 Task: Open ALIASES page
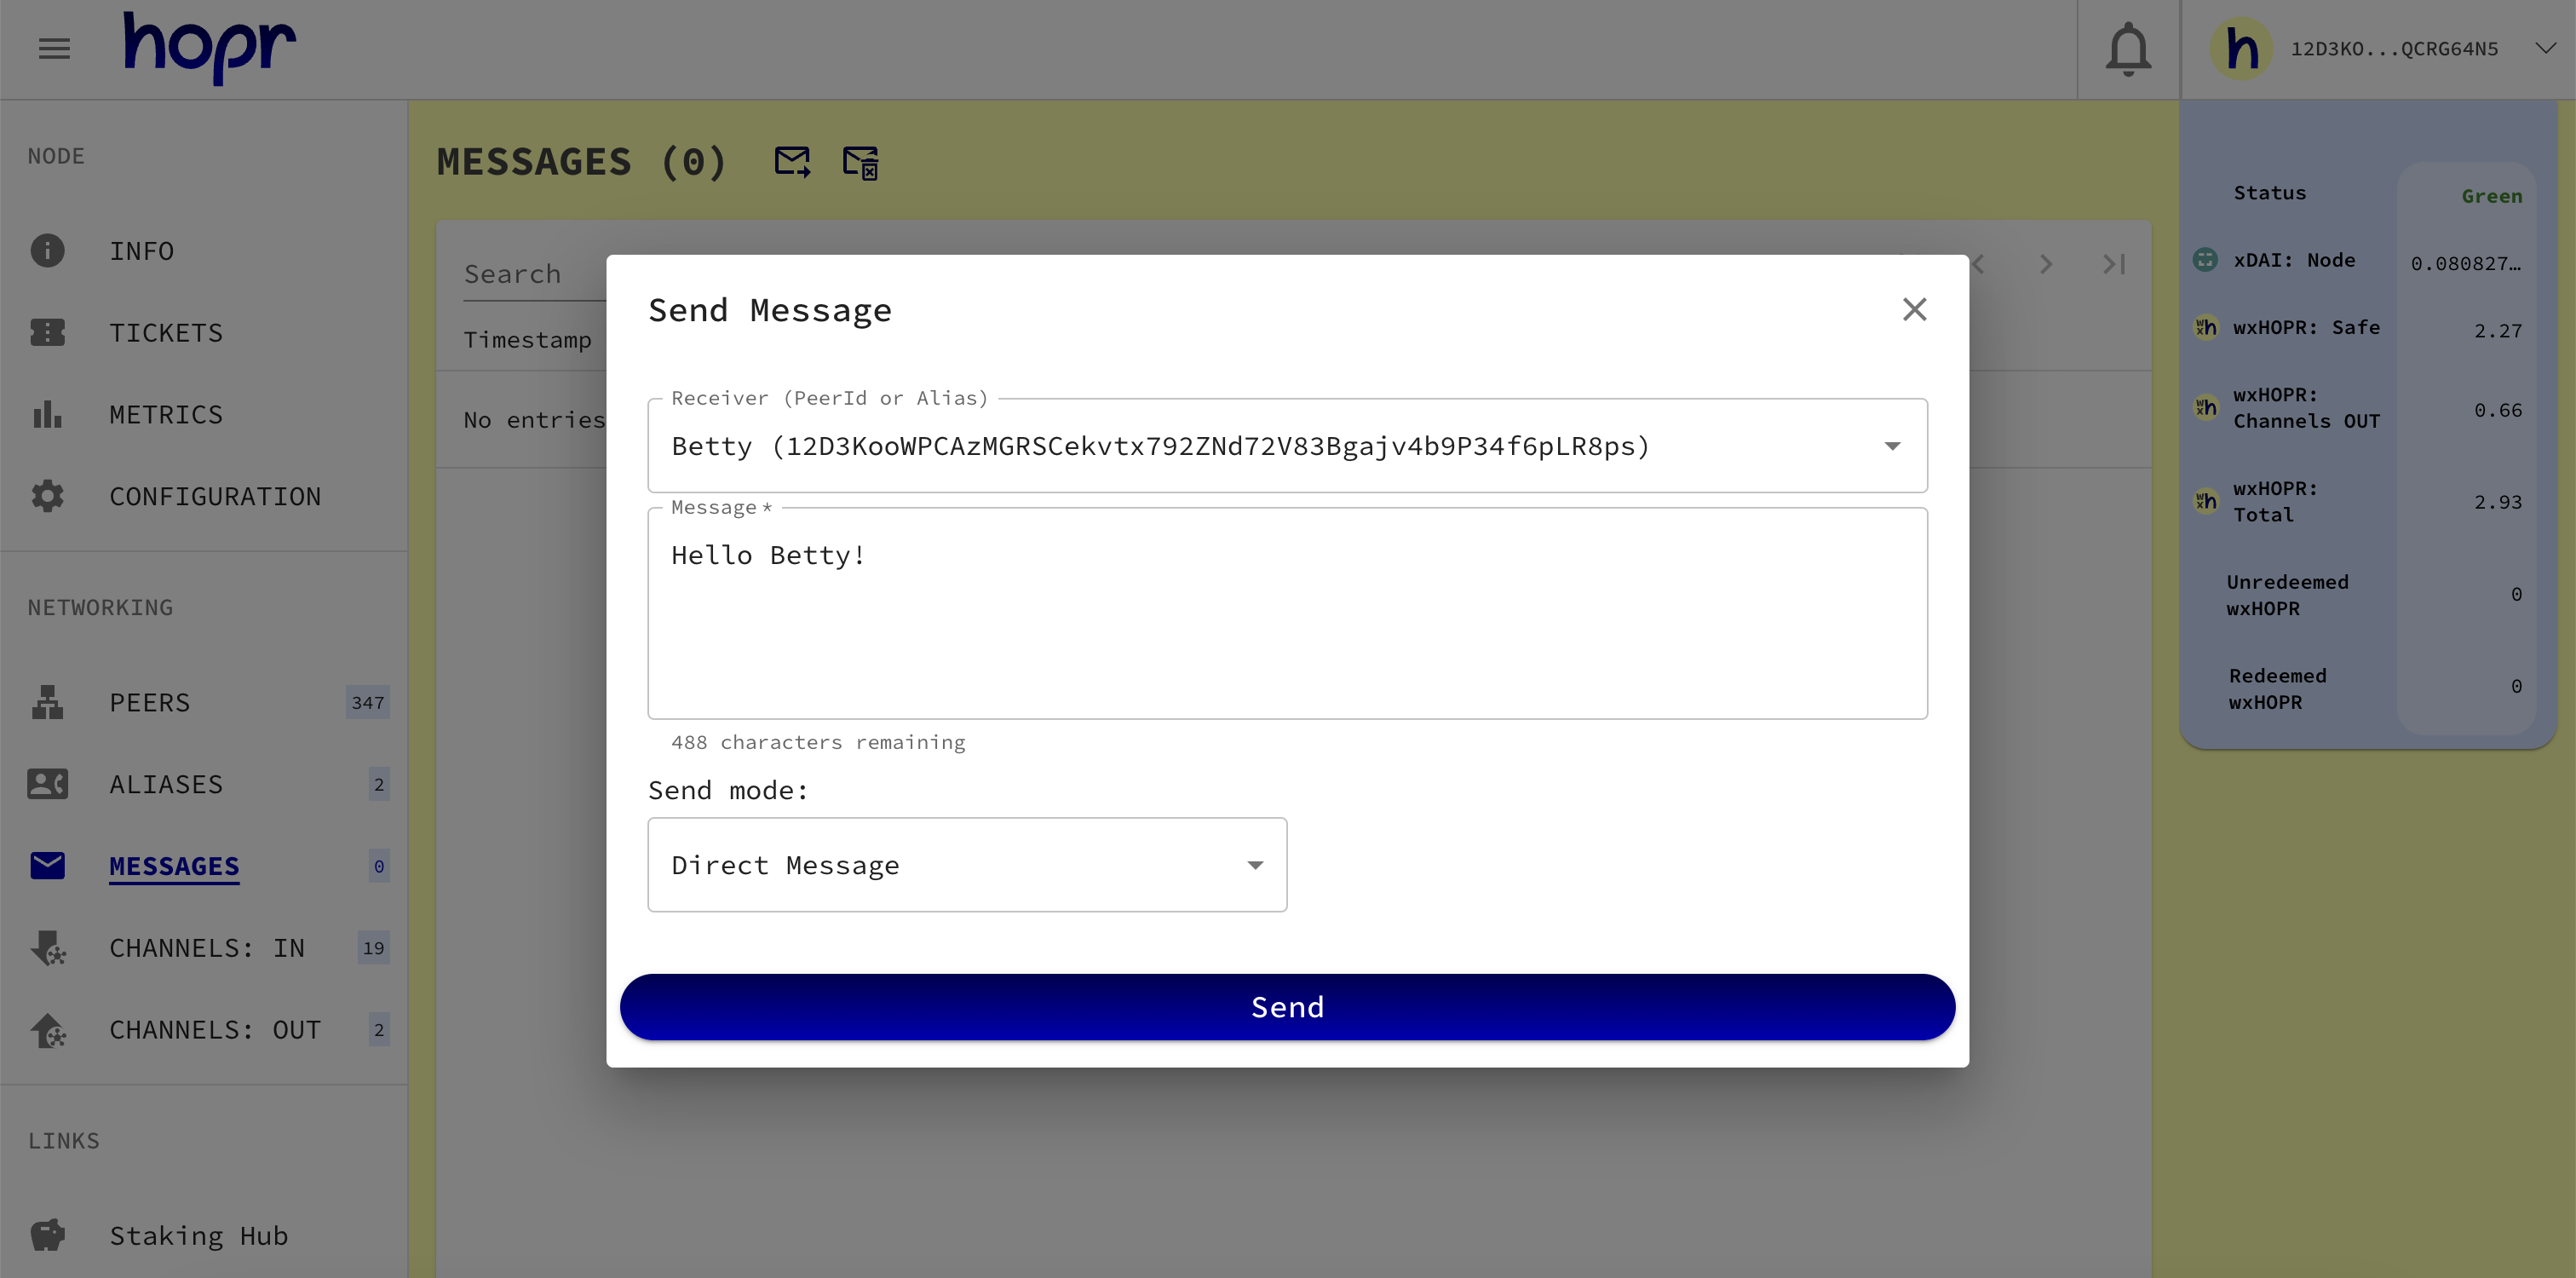166,785
